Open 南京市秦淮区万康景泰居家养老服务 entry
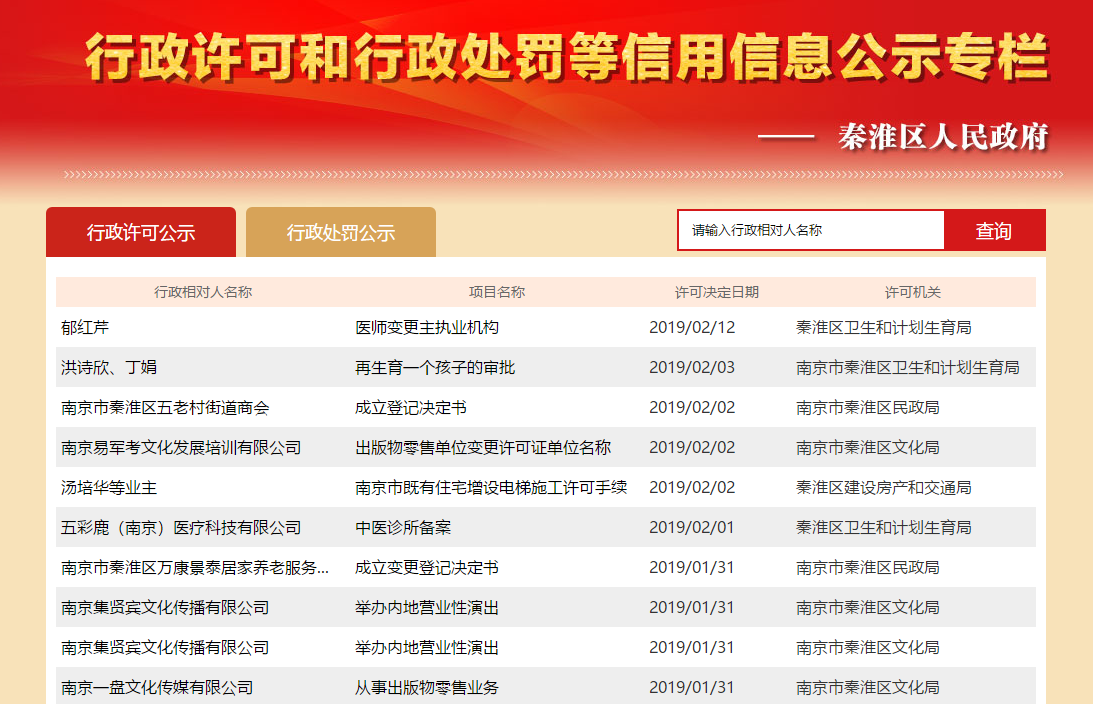The height and width of the screenshot is (704, 1093). coord(195,568)
